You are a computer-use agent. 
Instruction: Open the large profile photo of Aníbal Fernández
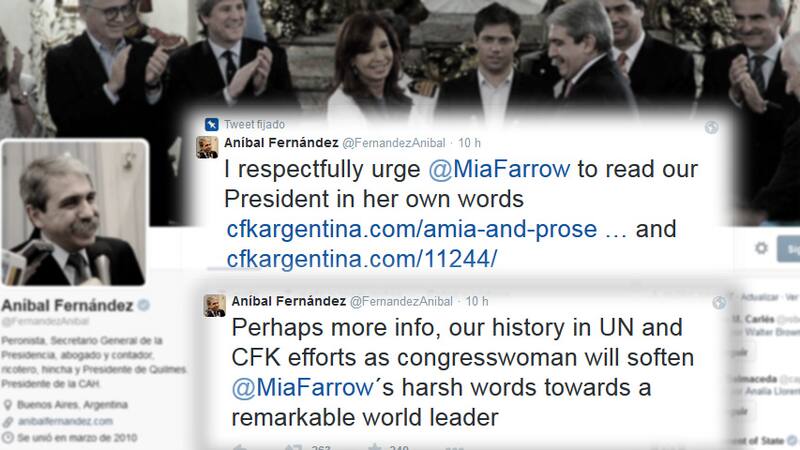[x=75, y=213]
